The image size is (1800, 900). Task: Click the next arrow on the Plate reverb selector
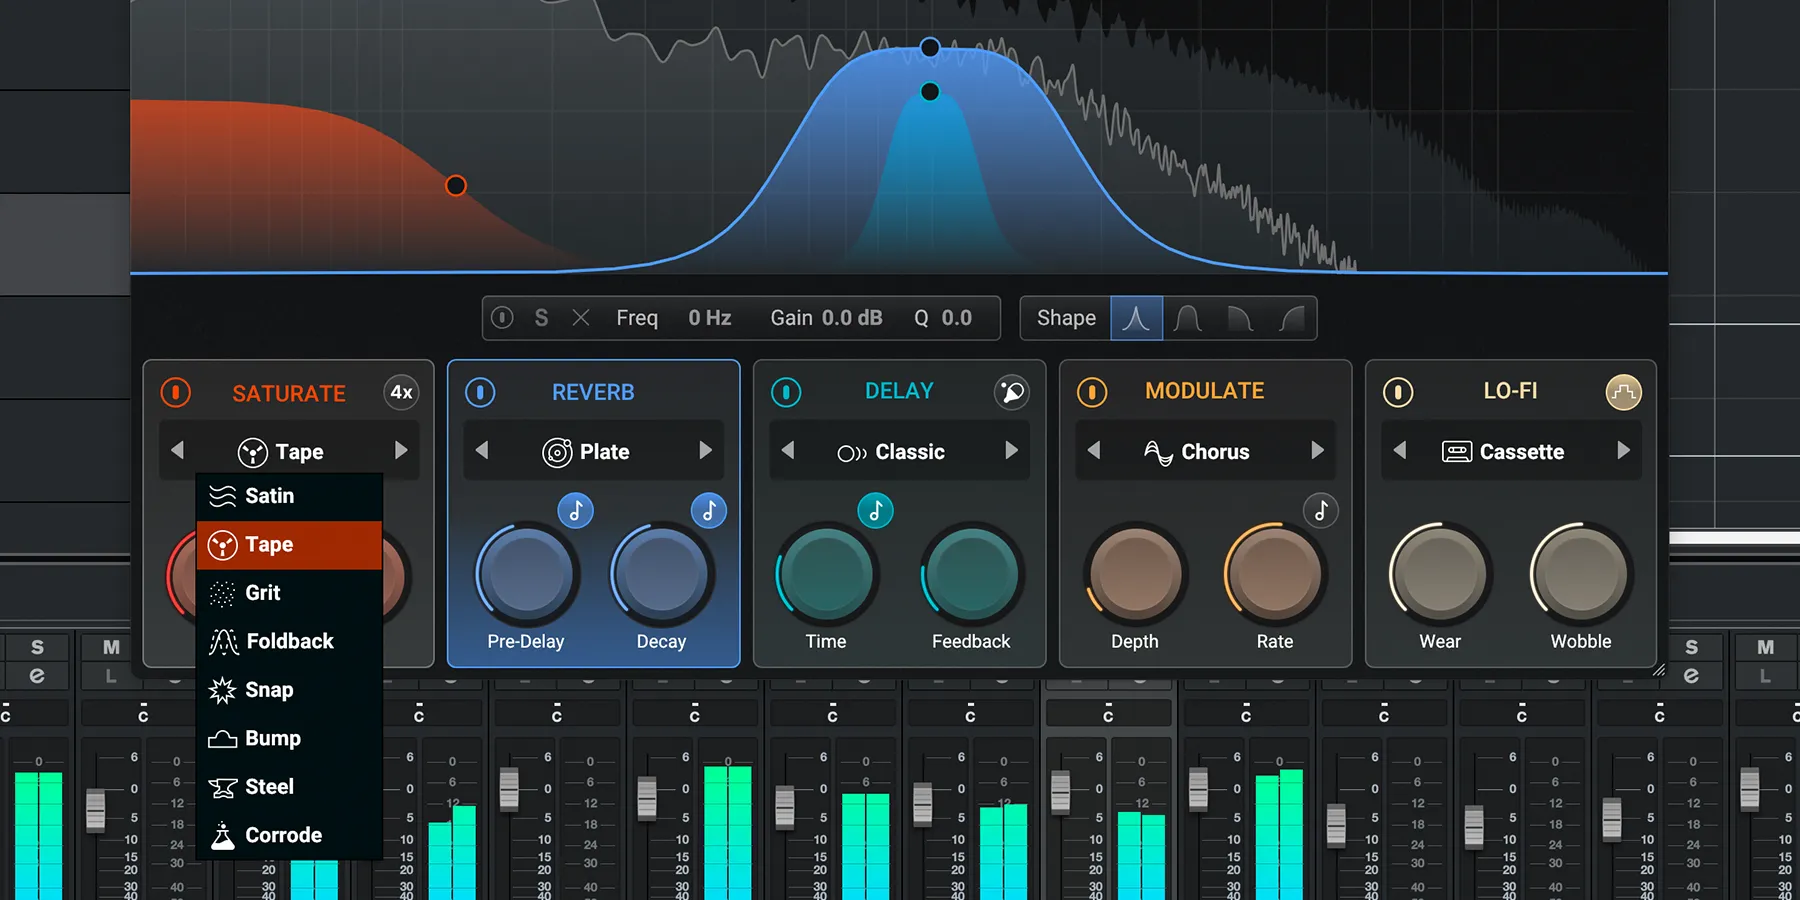[707, 451]
